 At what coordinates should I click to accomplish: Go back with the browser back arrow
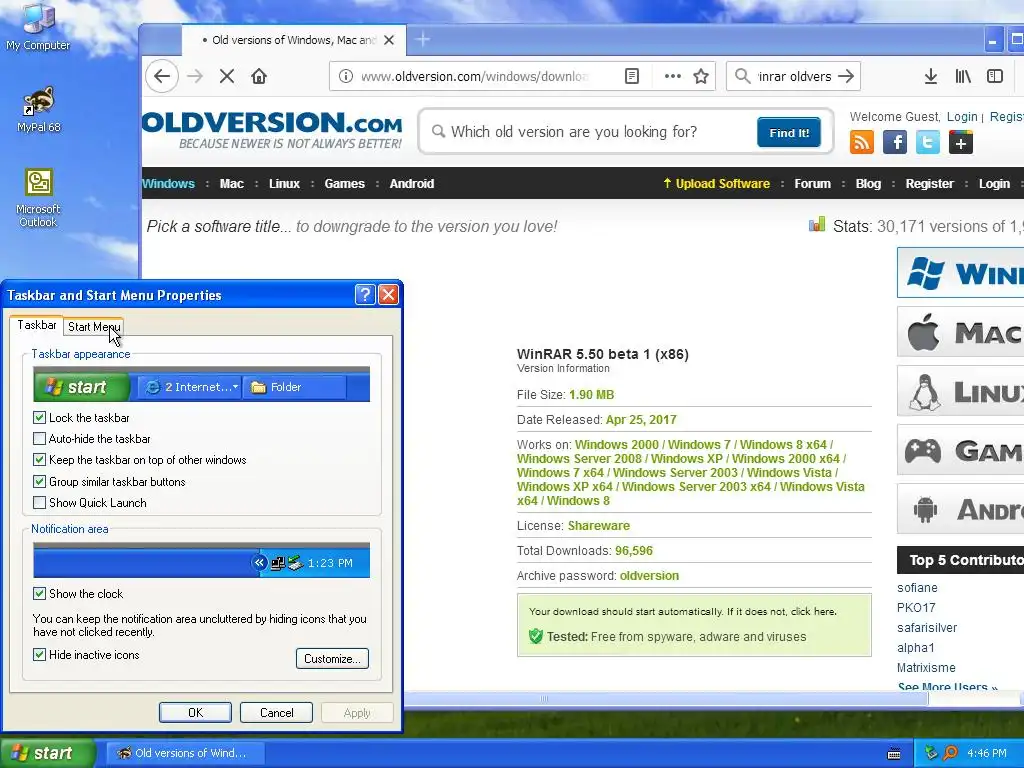[x=162, y=76]
